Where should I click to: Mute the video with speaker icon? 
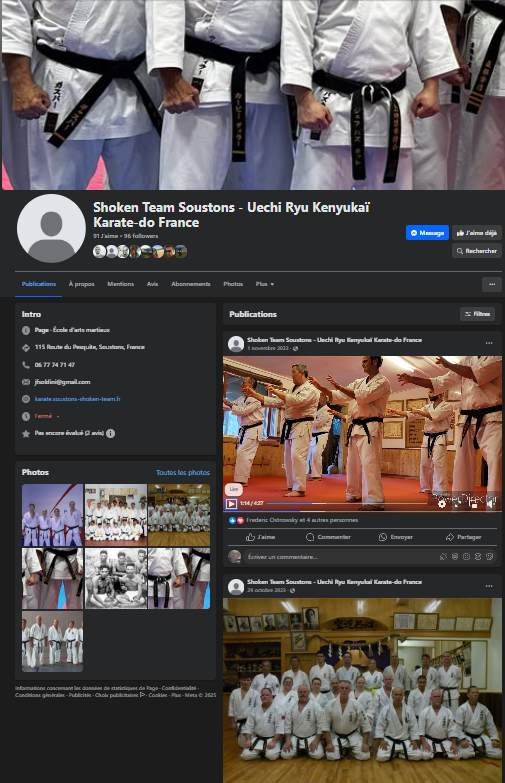pyautogui.click(x=491, y=504)
